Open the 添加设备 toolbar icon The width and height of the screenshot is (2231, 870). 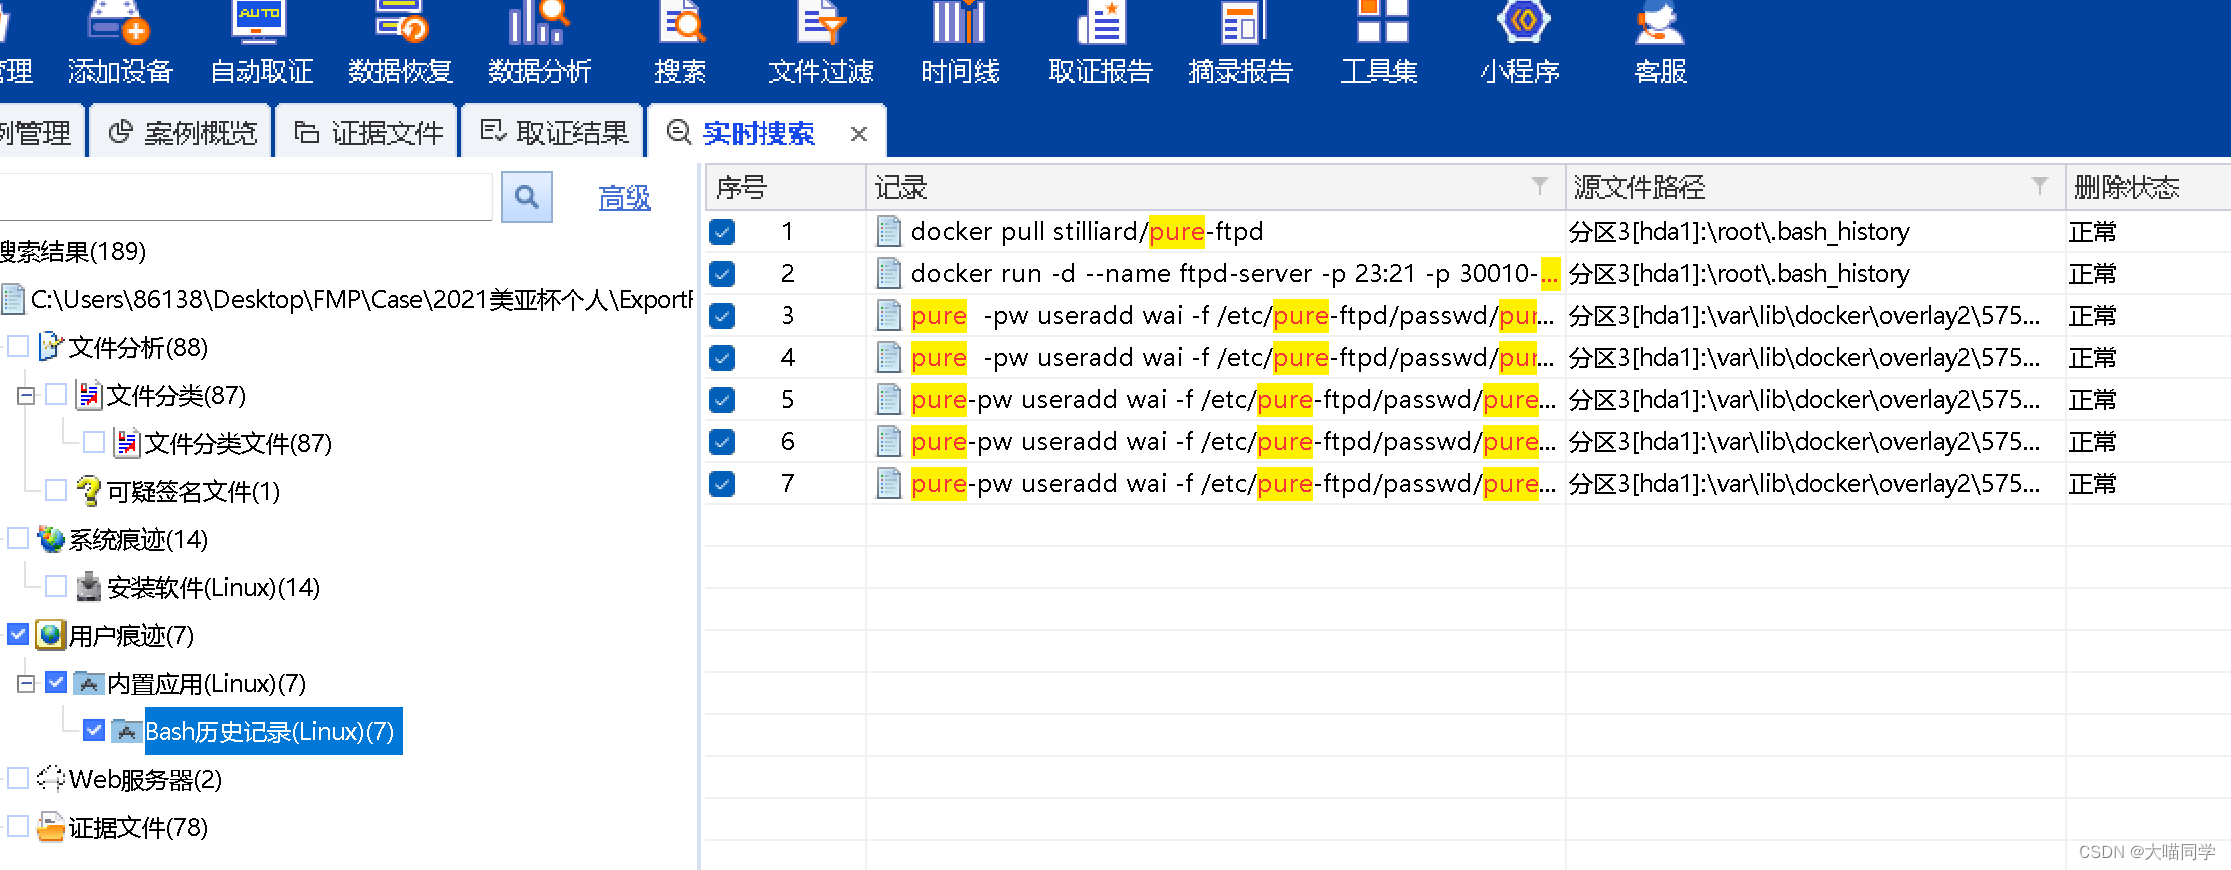pos(120,42)
